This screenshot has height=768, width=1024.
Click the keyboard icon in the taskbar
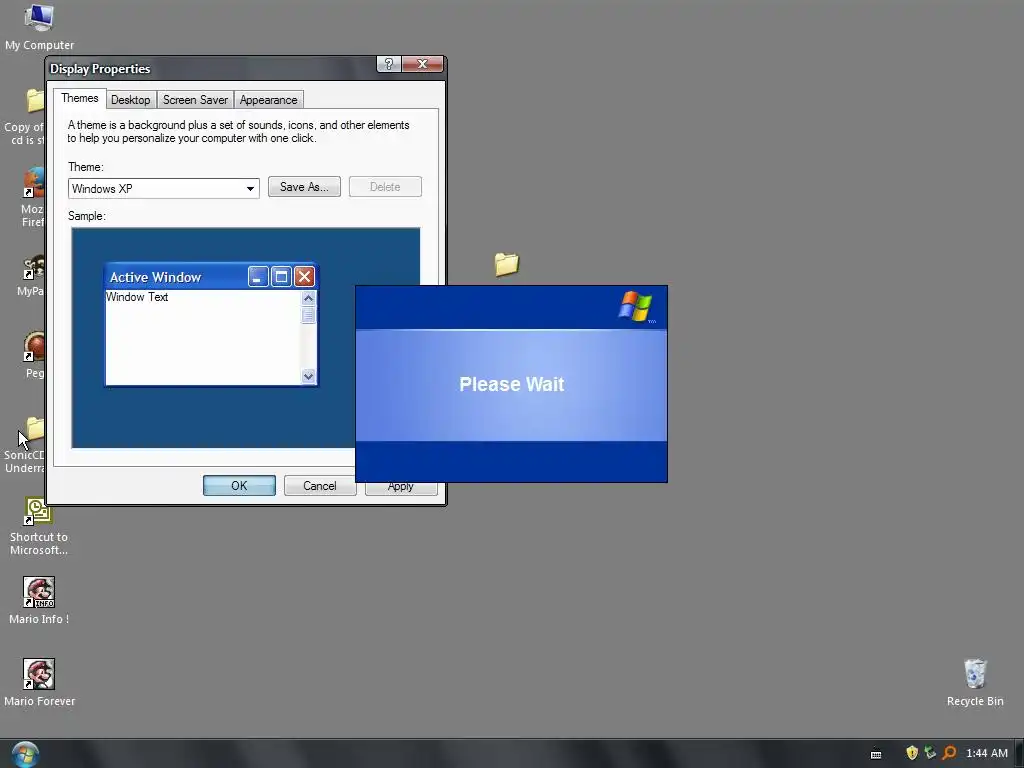[876, 754]
